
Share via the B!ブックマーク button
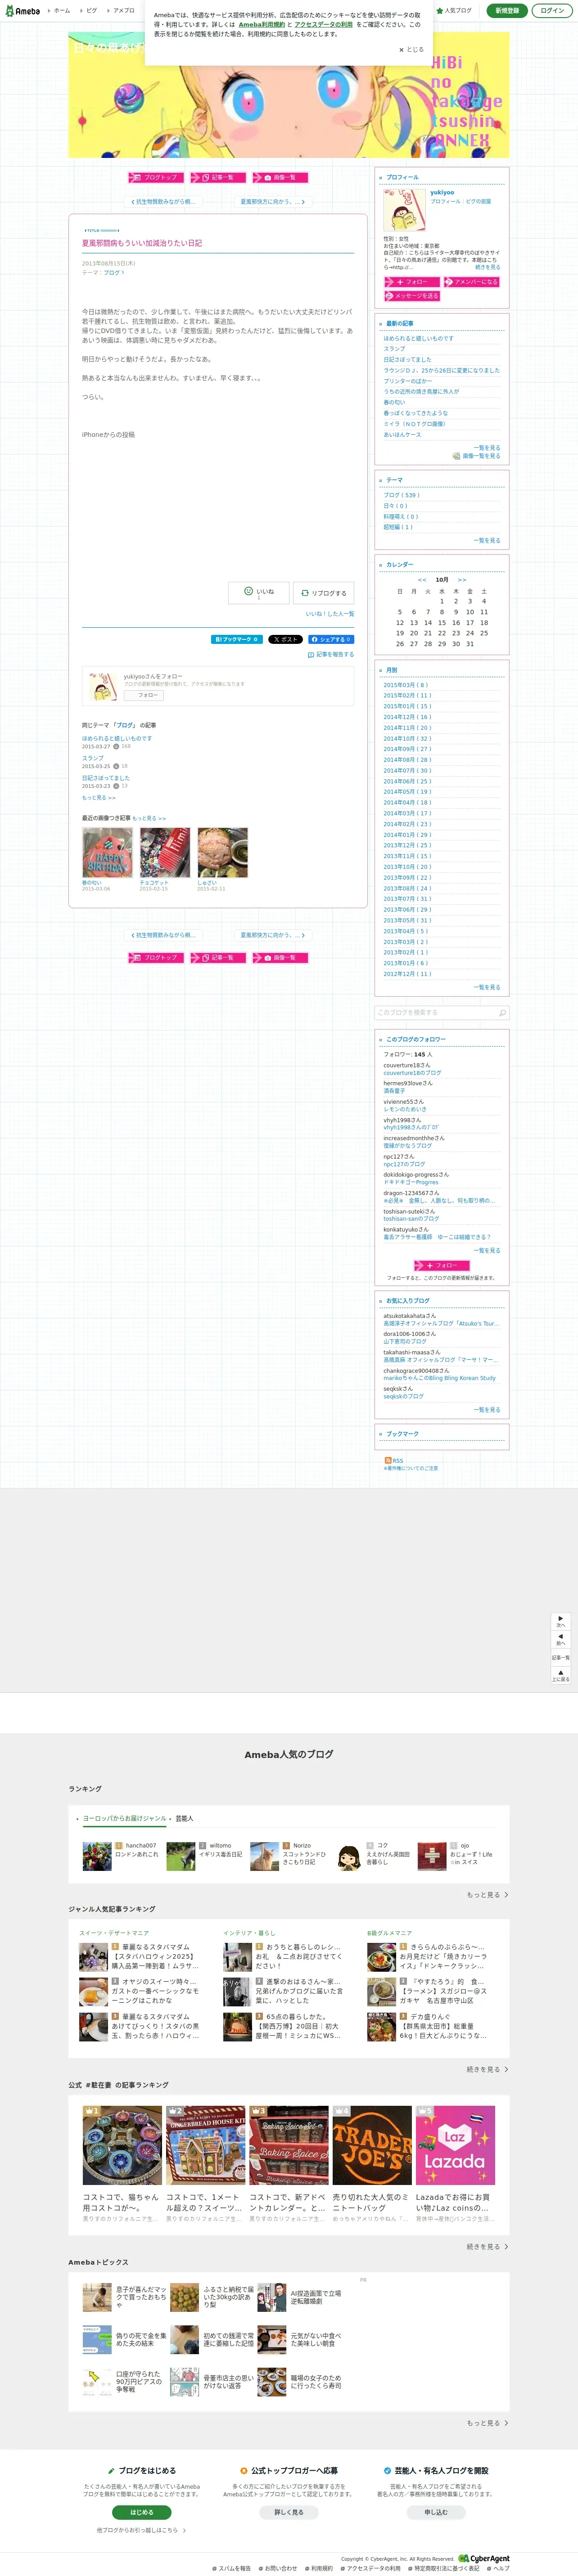click(x=237, y=639)
